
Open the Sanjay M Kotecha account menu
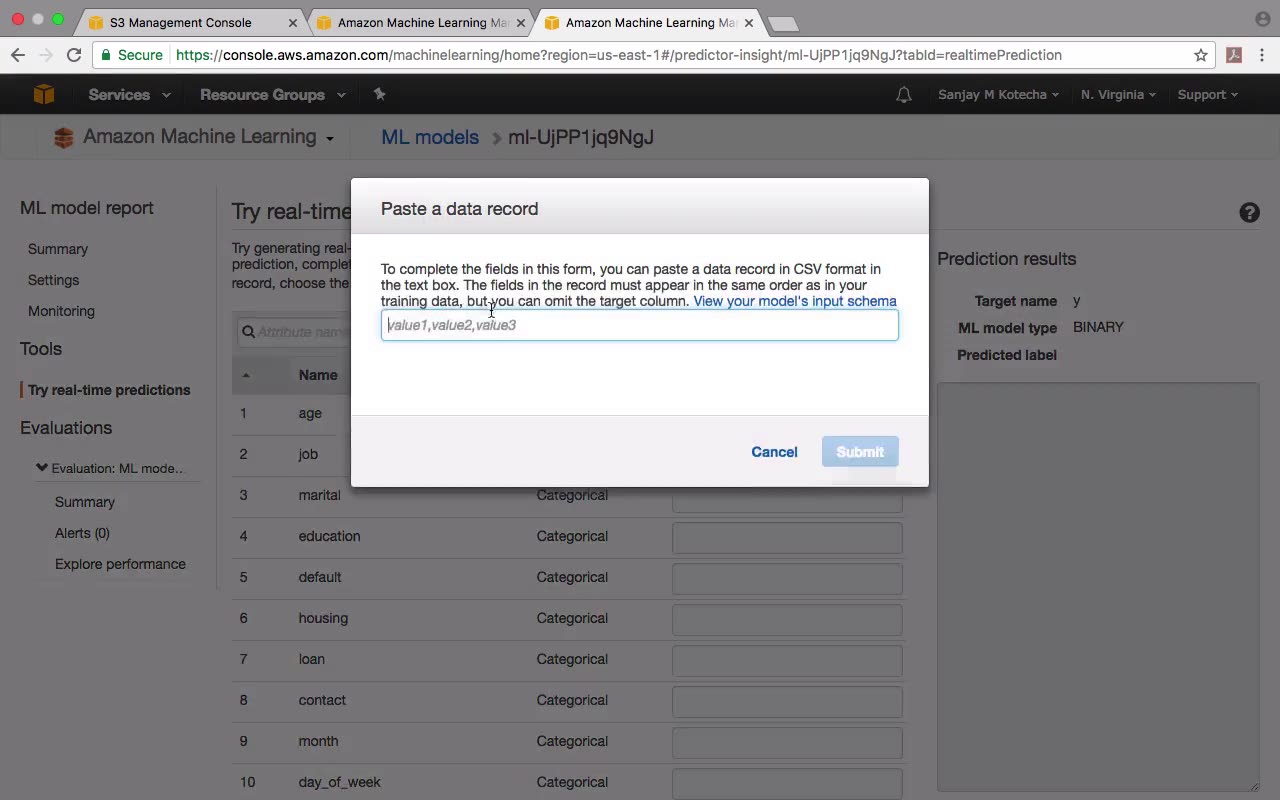coord(998,95)
